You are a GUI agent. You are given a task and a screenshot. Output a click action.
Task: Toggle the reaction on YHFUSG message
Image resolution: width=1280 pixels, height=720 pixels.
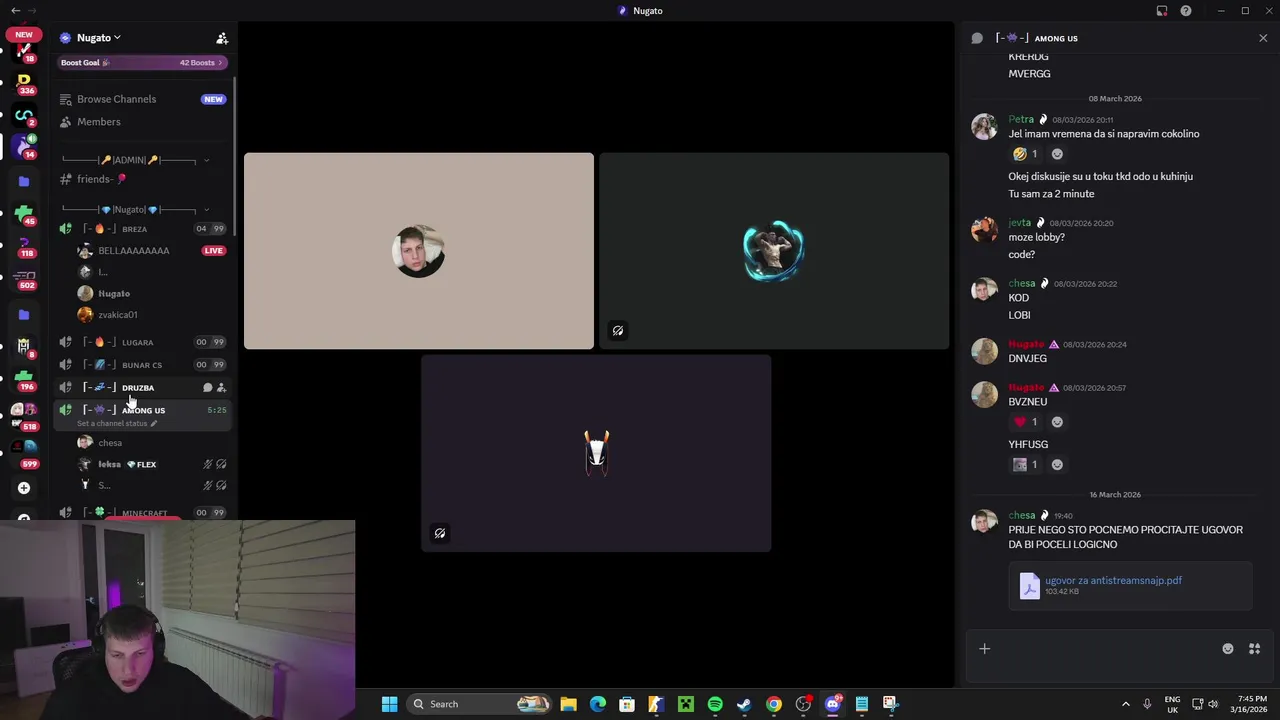1025,465
